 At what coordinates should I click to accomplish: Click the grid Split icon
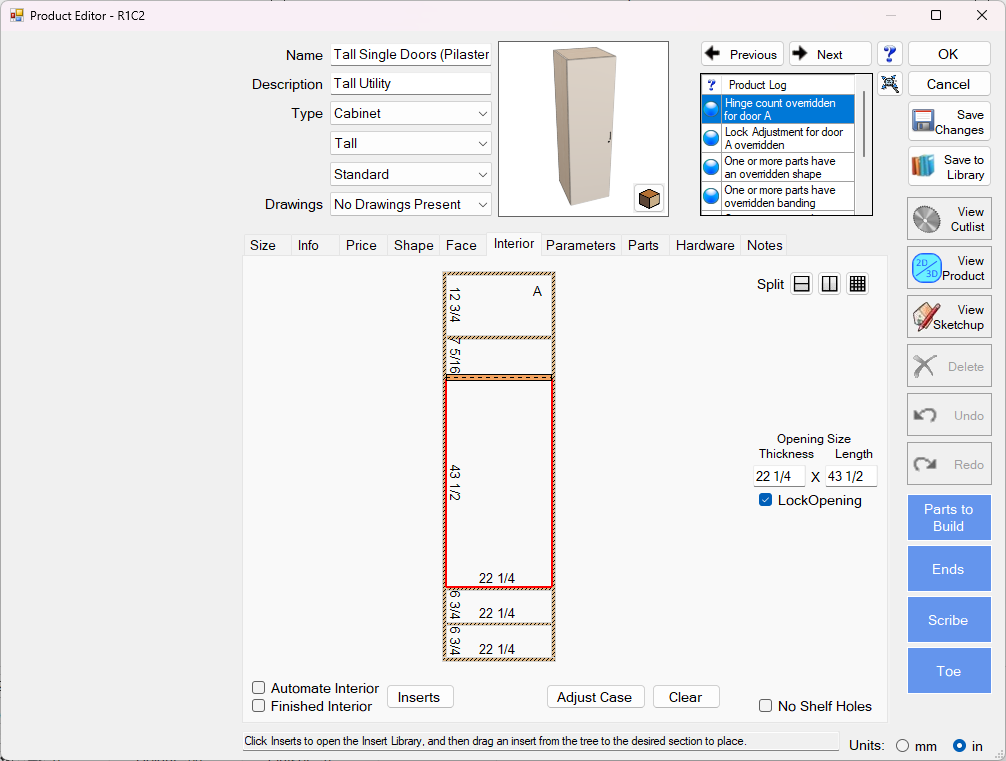pyautogui.click(x=857, y=284)
